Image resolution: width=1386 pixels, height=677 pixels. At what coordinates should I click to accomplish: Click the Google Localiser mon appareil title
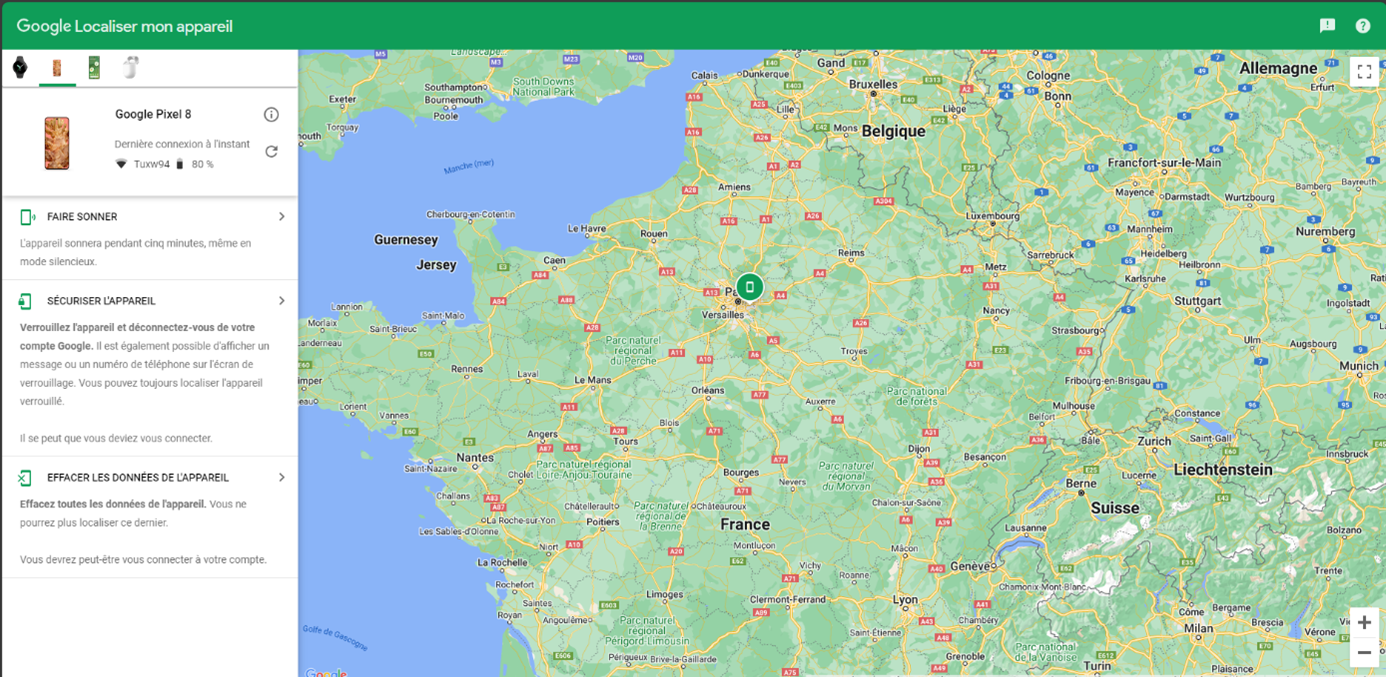tap(125, 26)
